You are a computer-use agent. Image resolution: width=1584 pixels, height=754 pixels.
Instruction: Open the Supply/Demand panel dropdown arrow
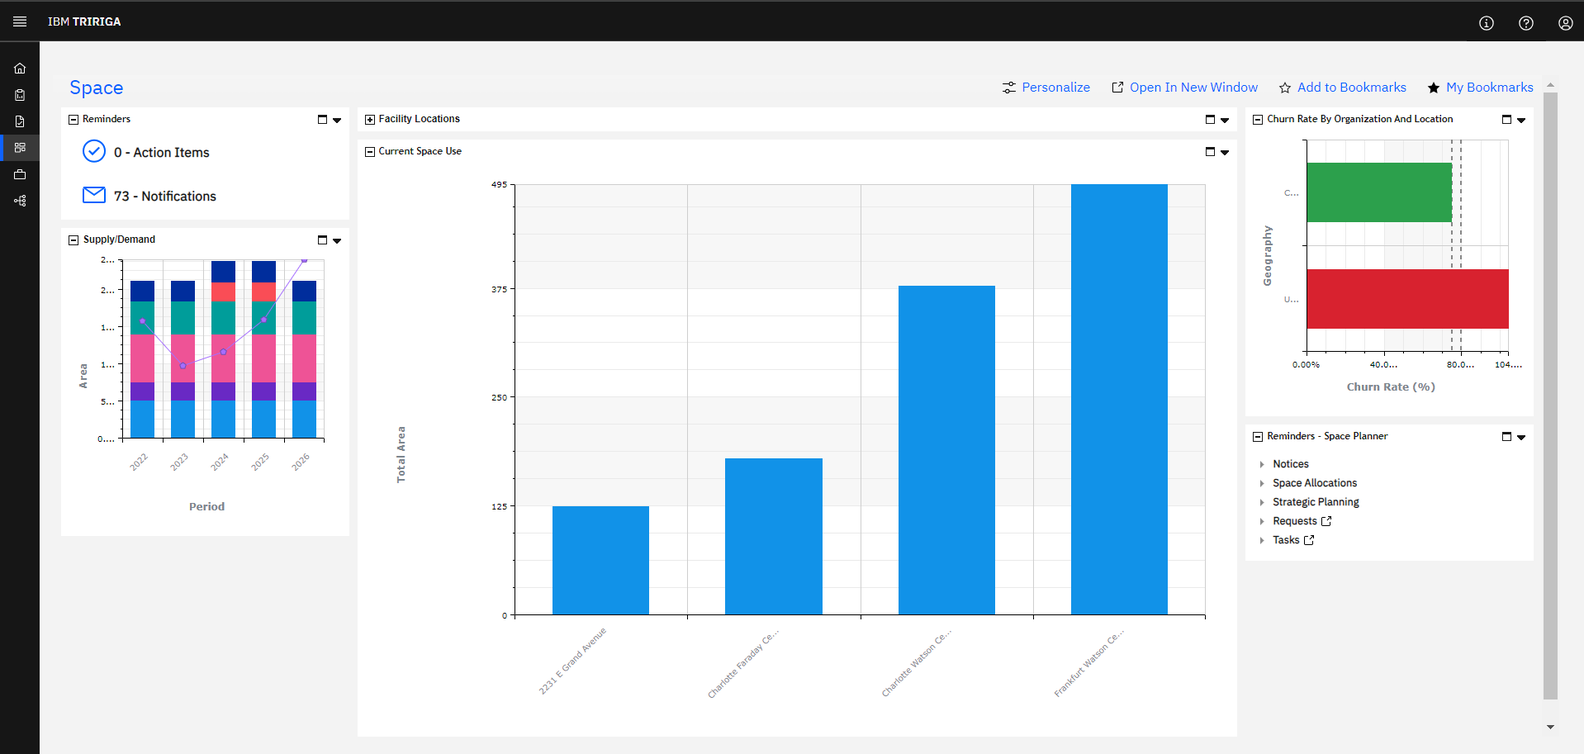(x=337, y=241)
